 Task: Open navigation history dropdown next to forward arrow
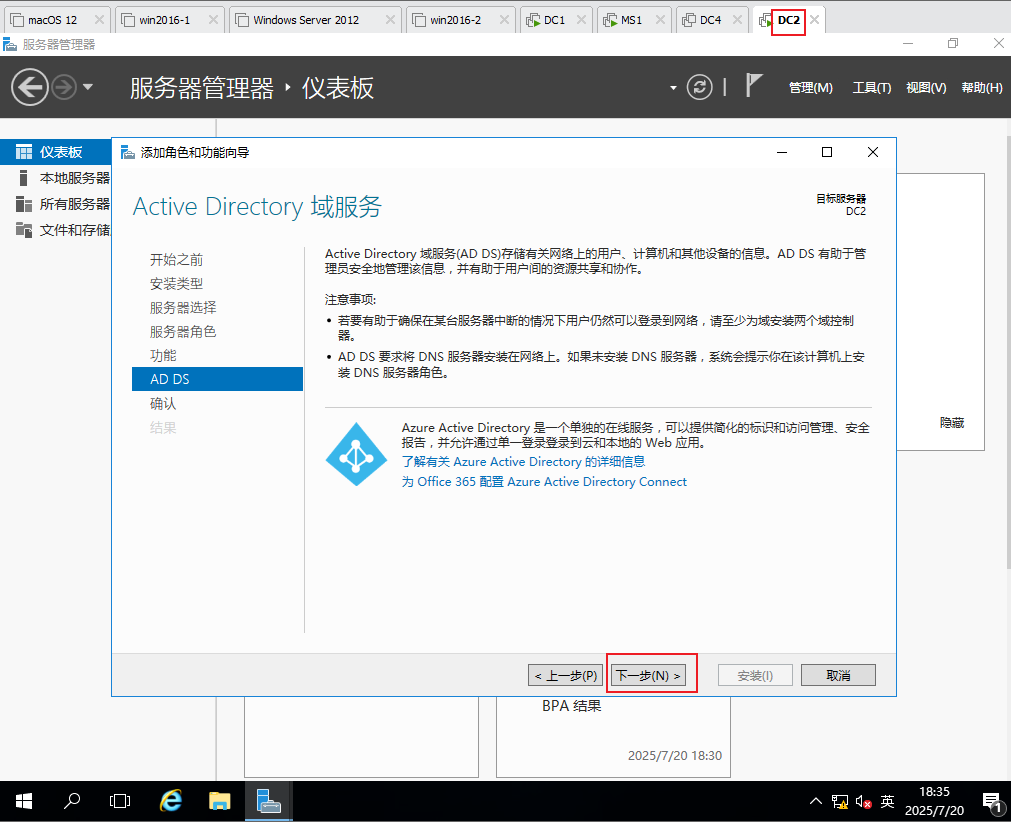click(88, 87)
